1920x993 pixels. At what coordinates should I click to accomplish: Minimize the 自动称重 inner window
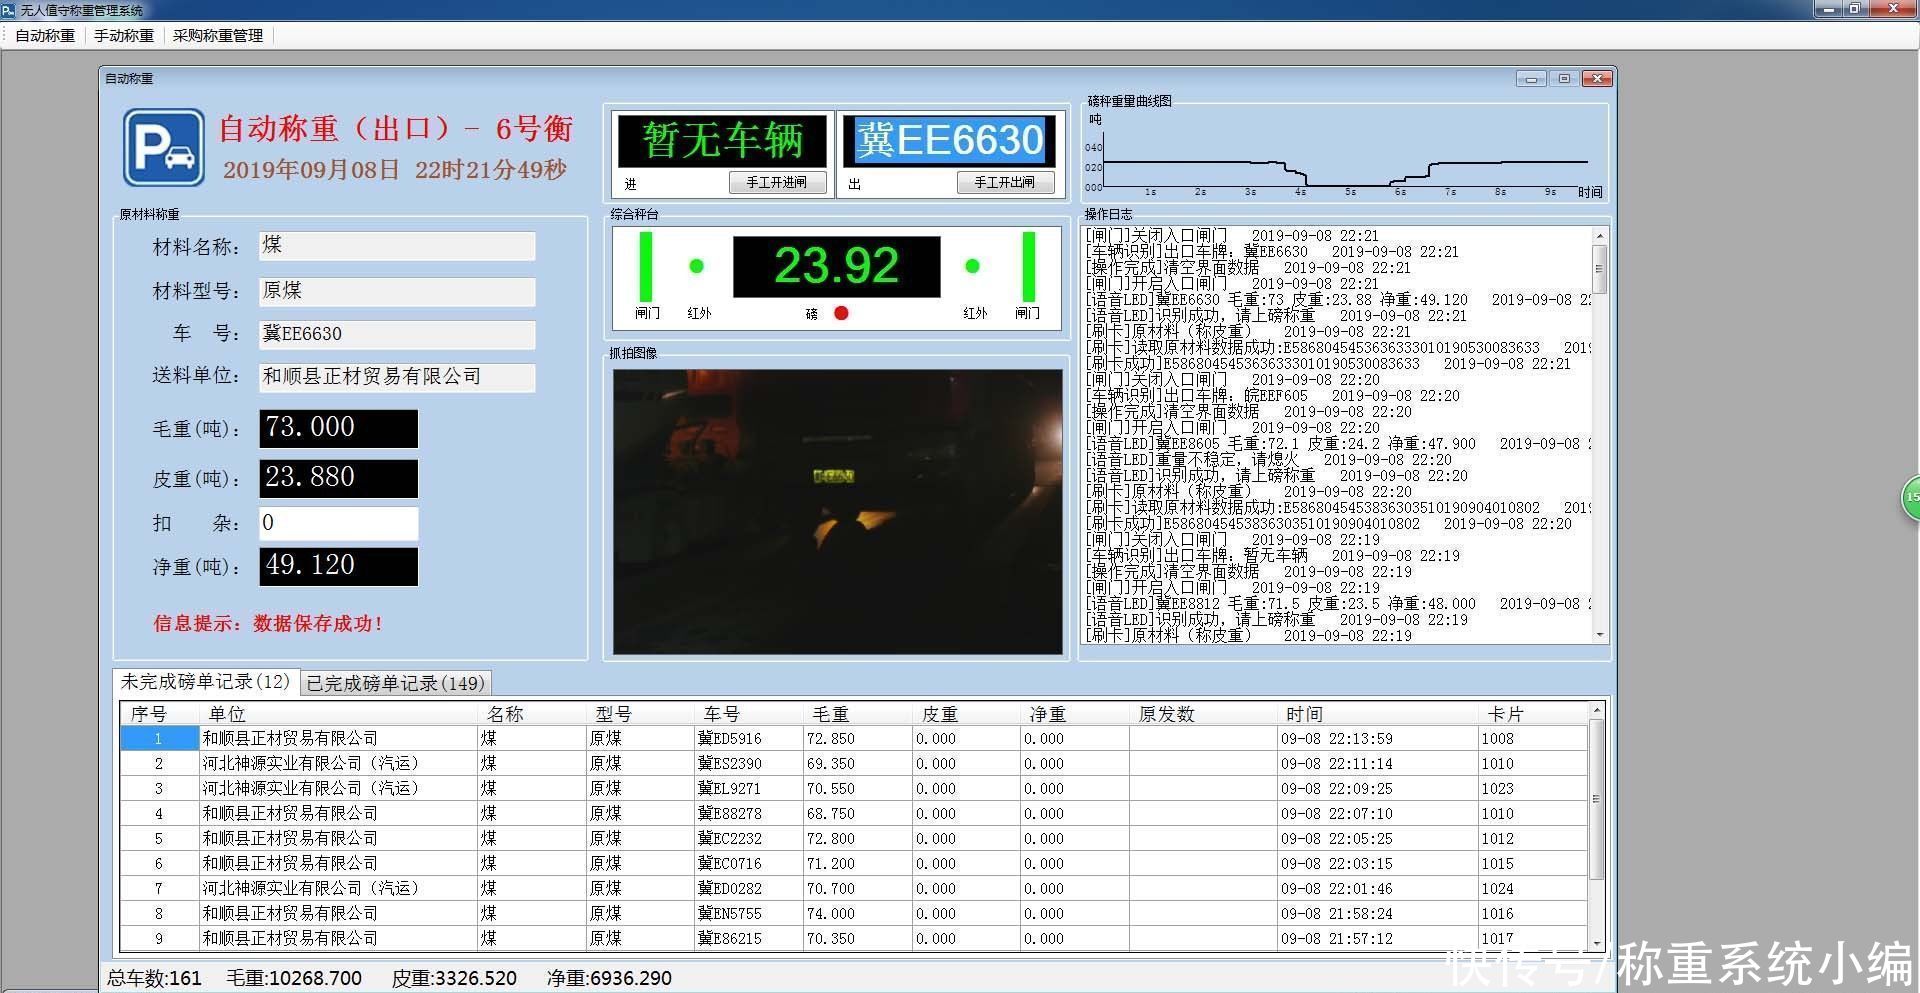point(1531,79)
